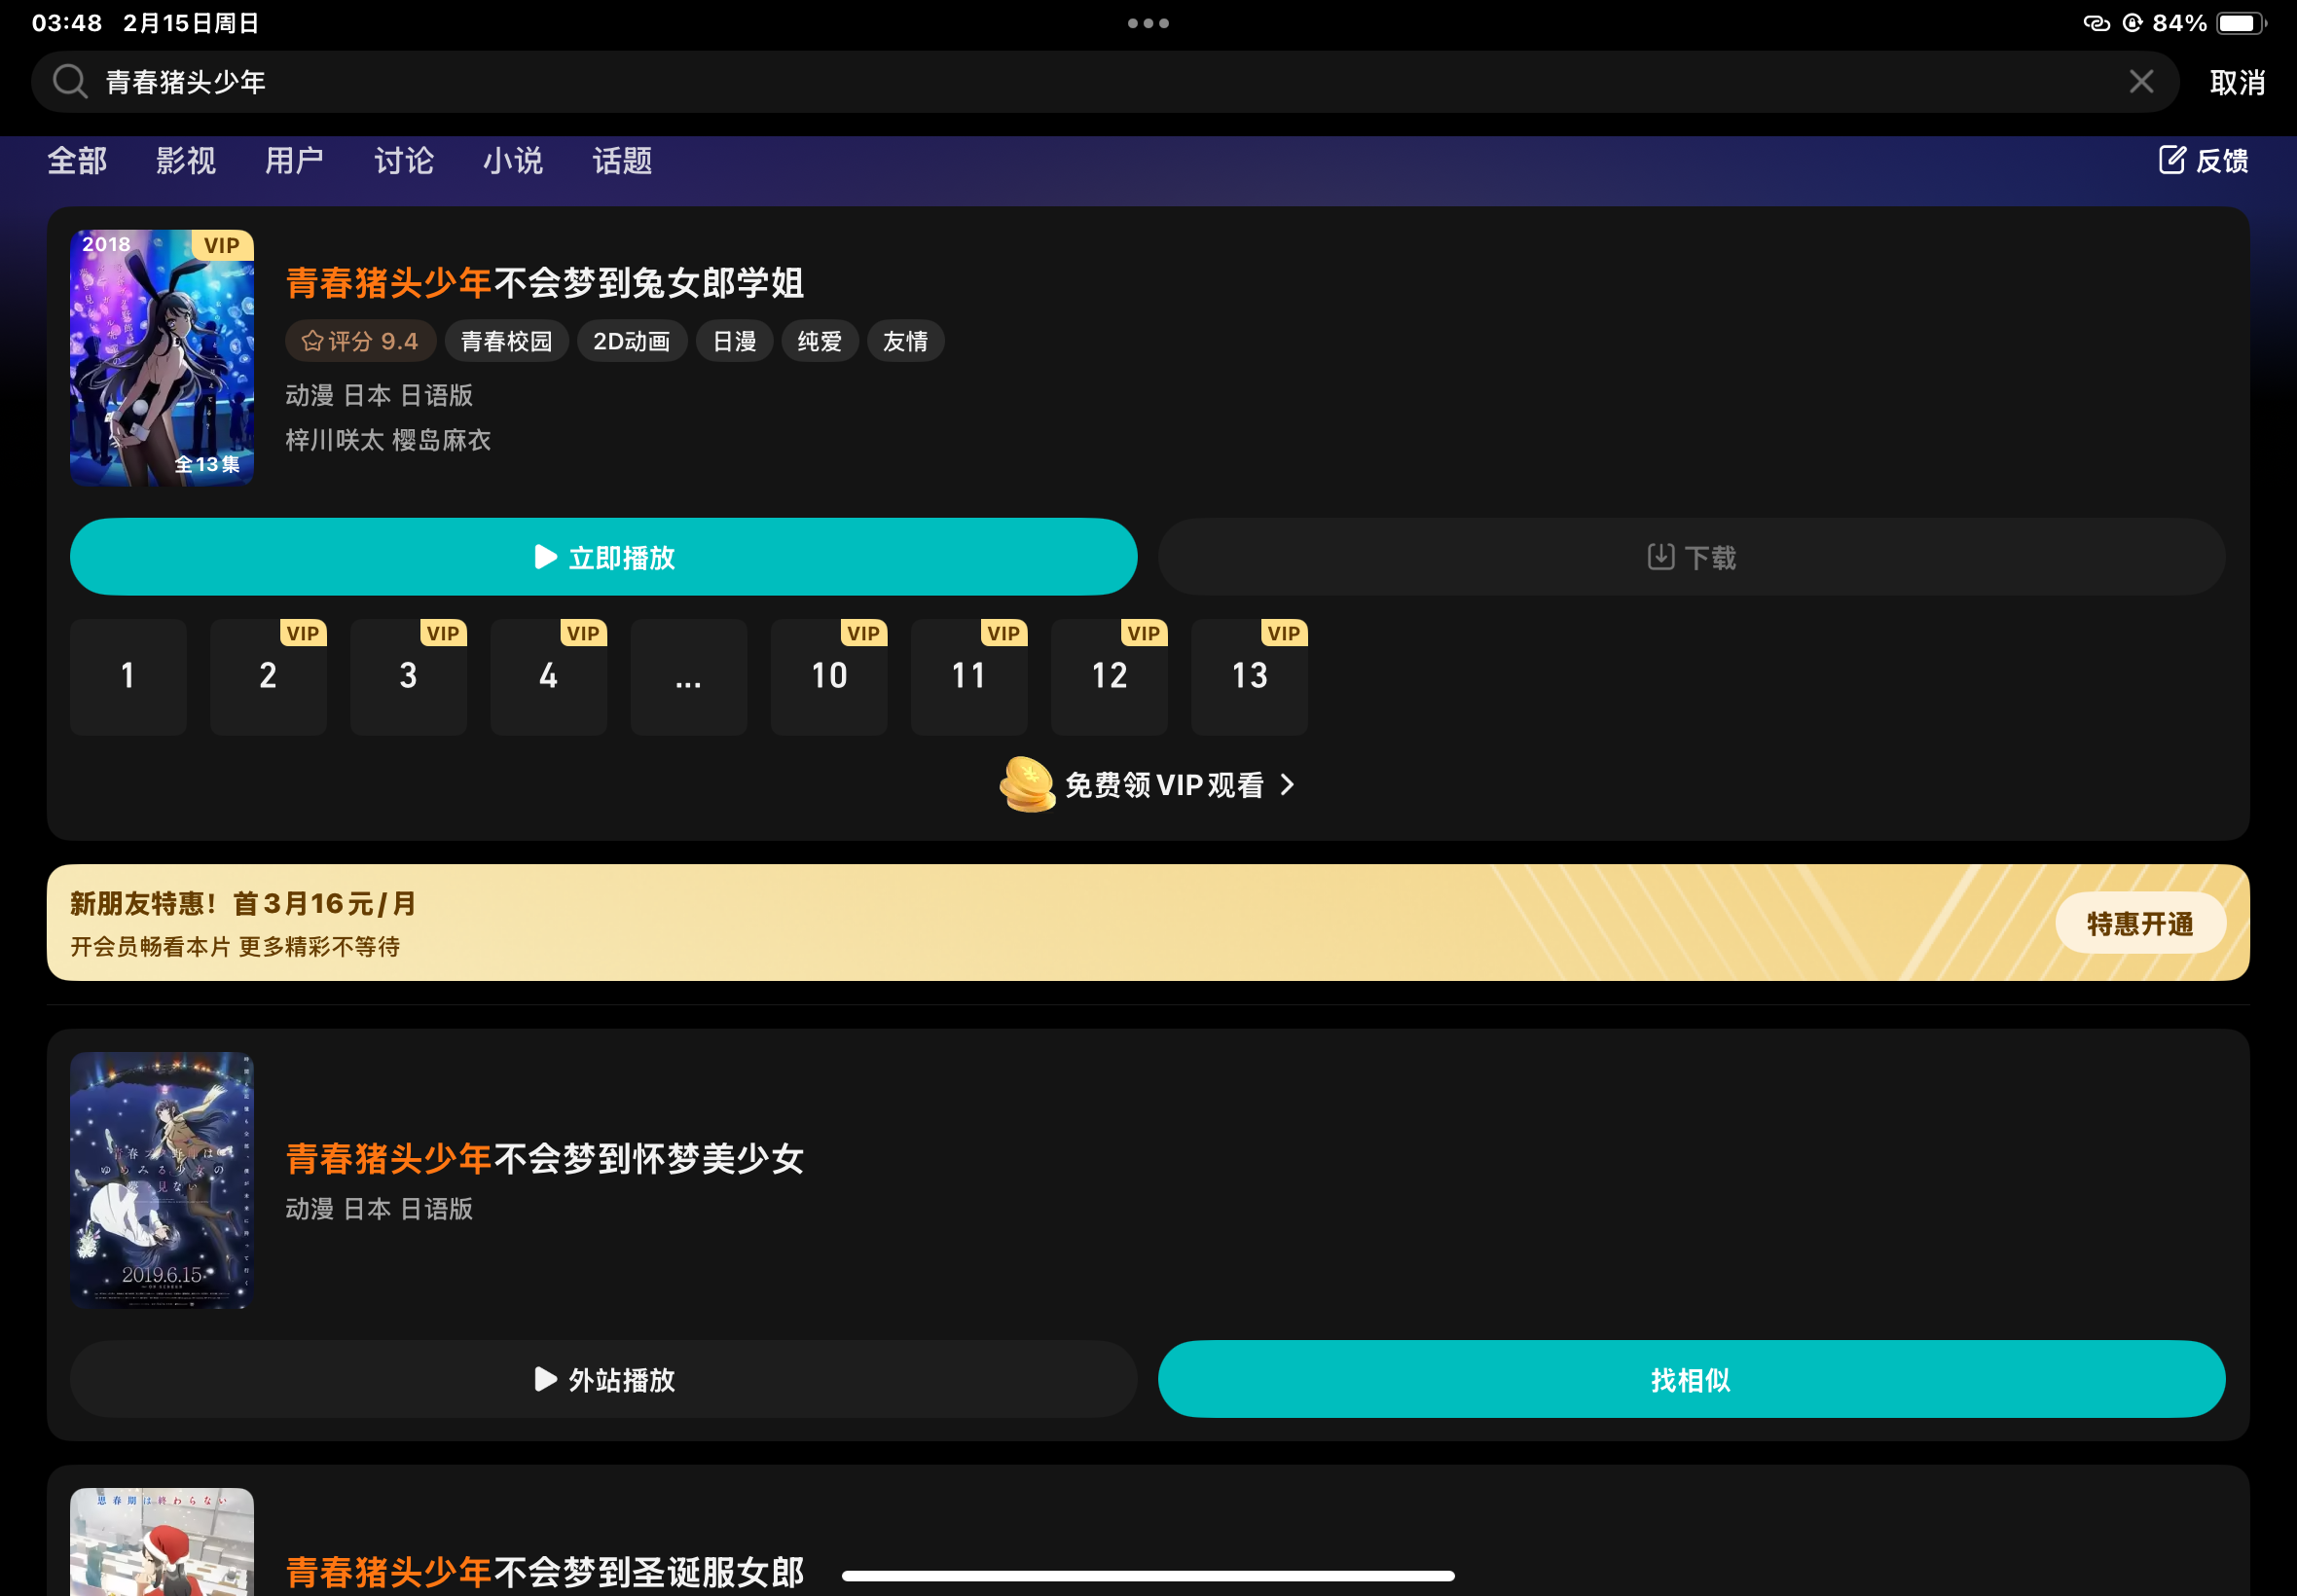Viewport: 2297px width, 1596px height.
Task: Click the 青春校园 genre tag
Action: click(506, 341)
